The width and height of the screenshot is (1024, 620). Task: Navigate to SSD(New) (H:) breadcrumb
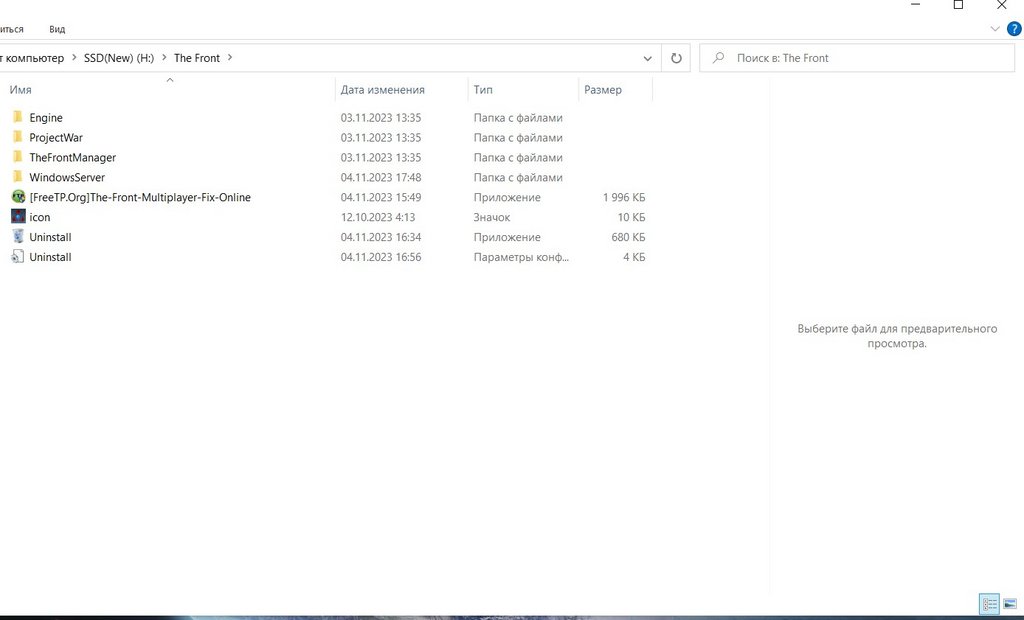point(119,57)
